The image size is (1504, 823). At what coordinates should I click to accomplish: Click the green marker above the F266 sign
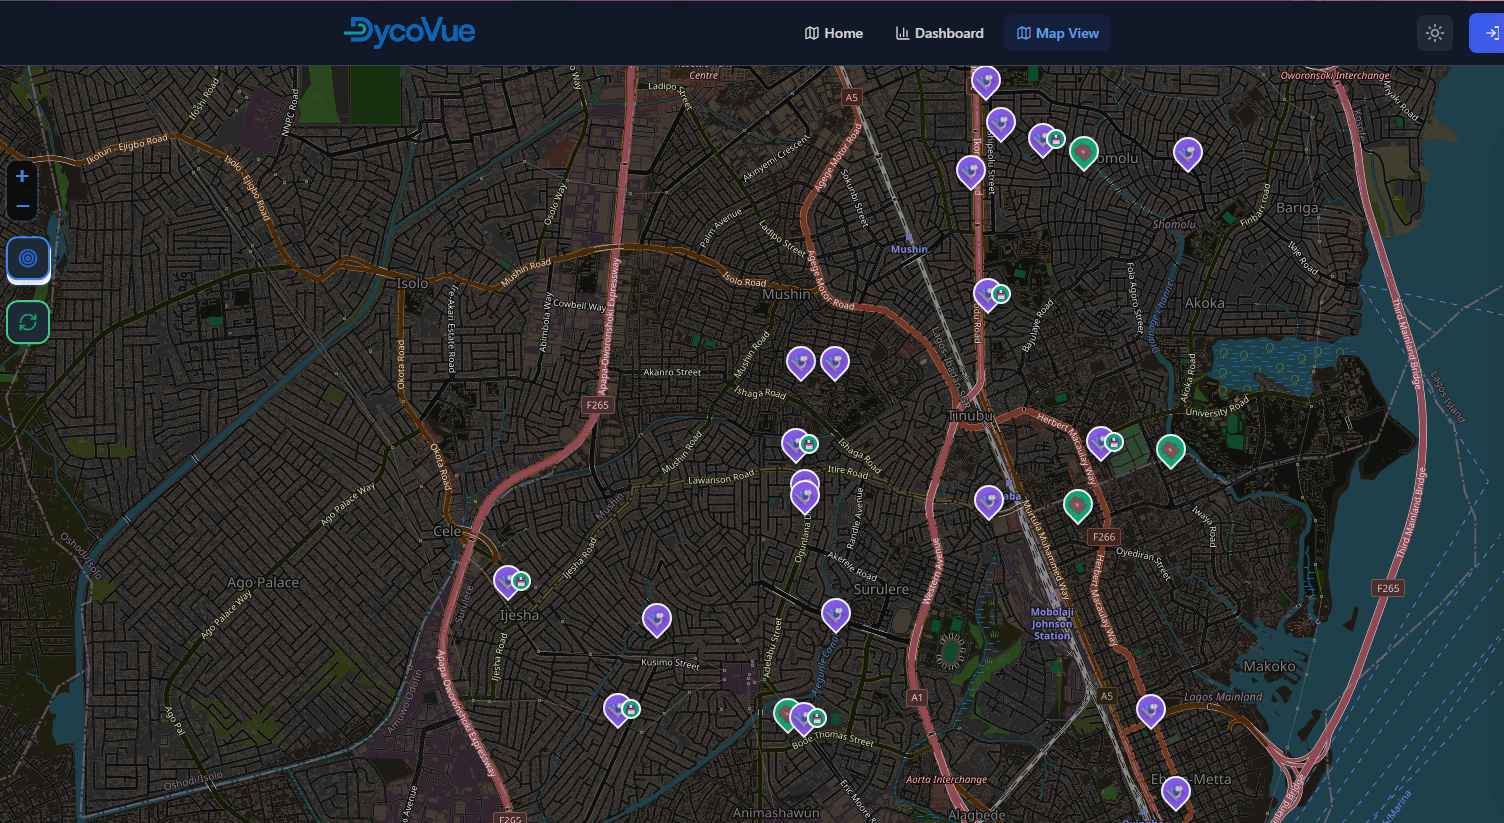tap(1077, 506)
